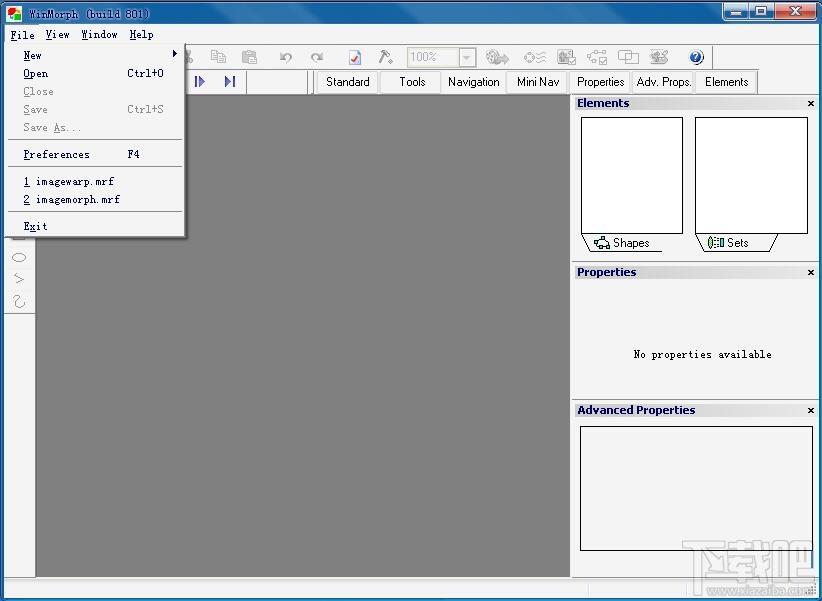
Task: Click the hammer build tool icon
Action: [x=386, y=57]
